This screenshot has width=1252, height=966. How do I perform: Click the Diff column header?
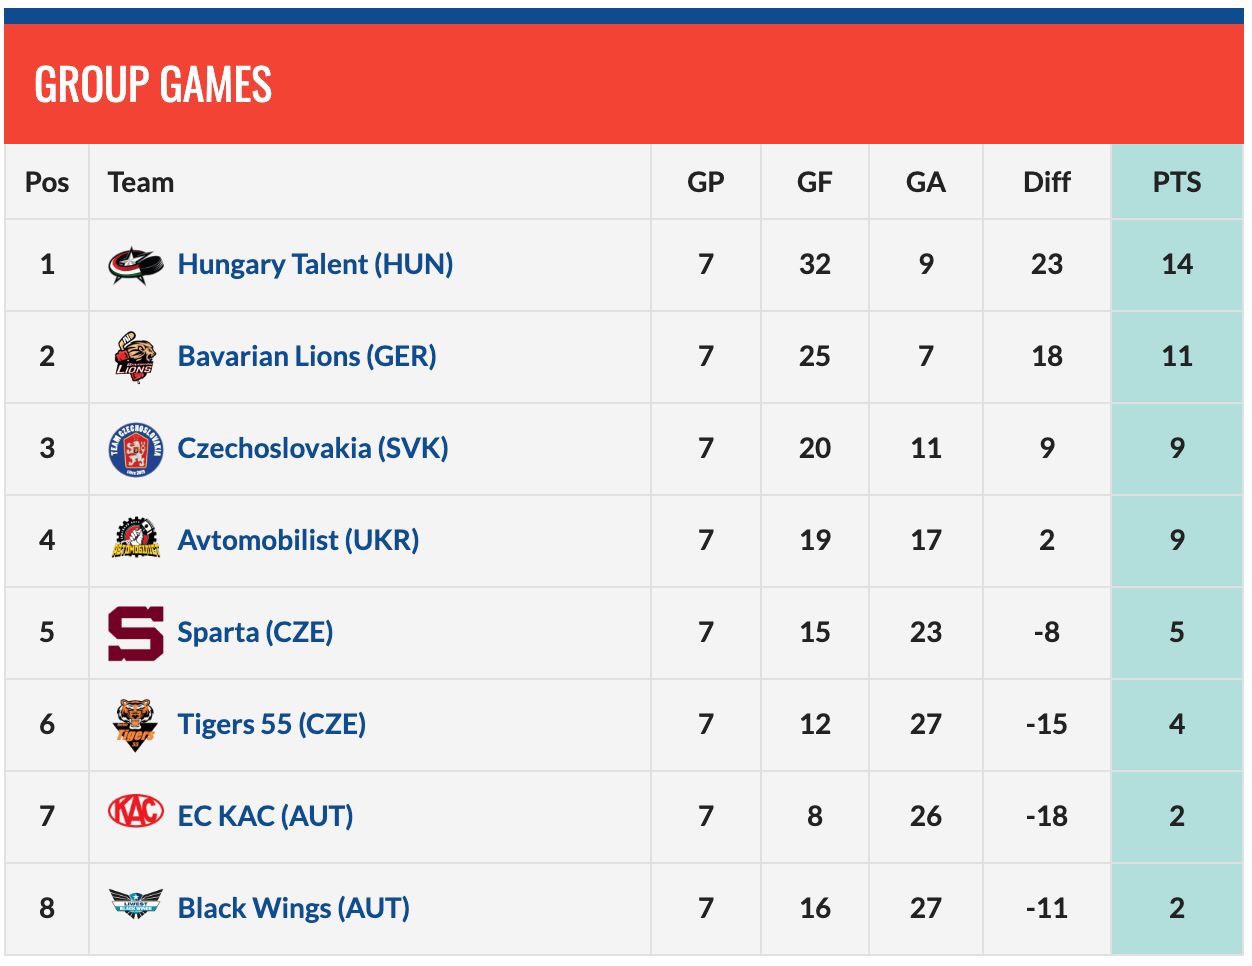click(x=1046, y=183)
